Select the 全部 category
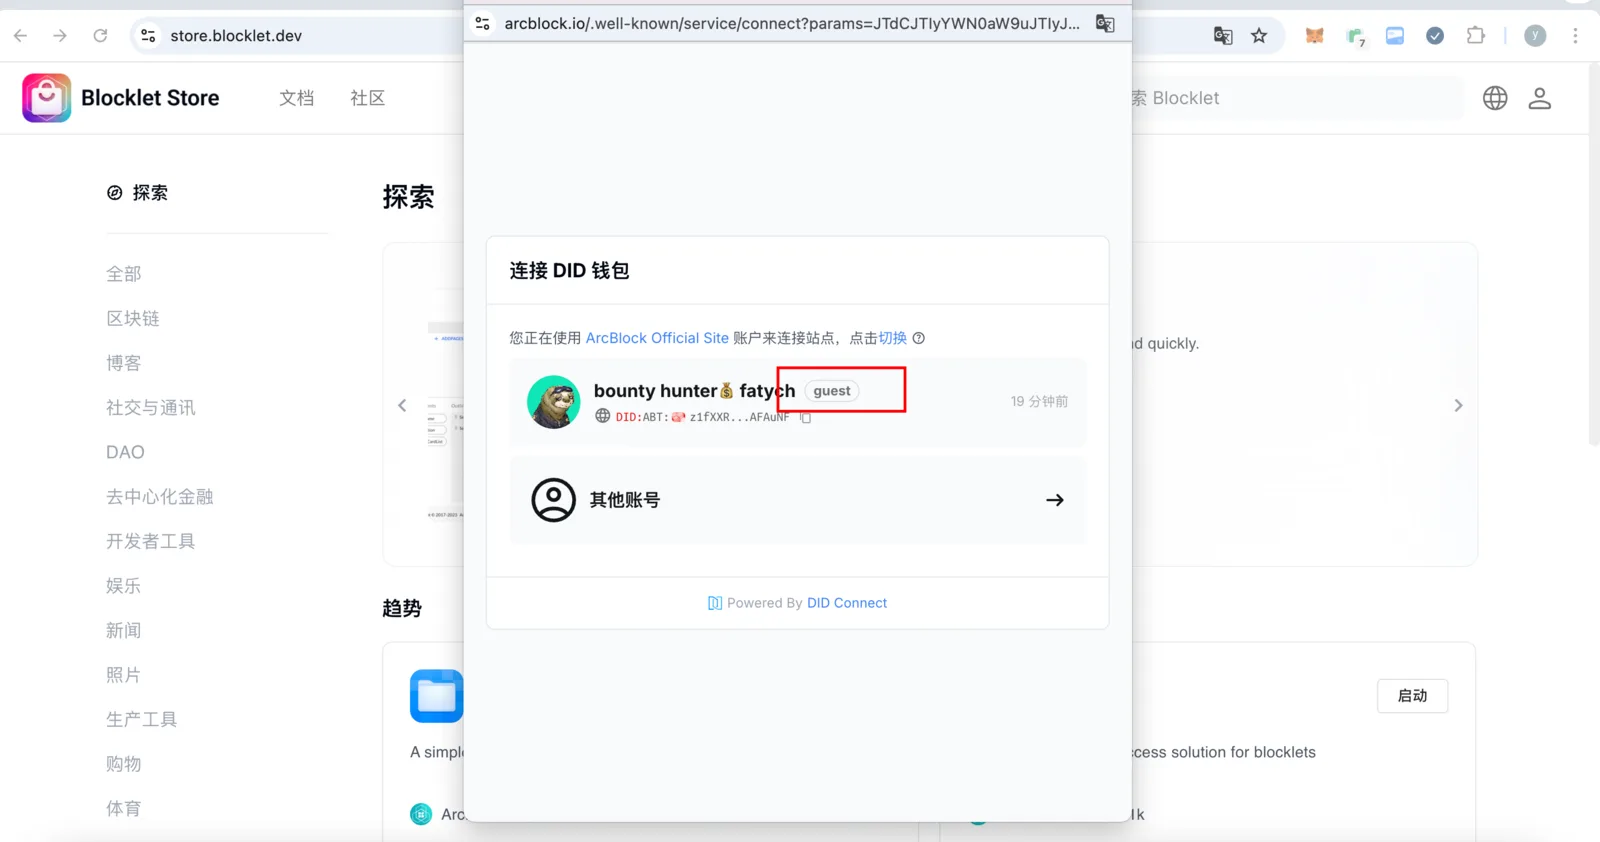Image resolution: width=1600 pixels, height=842 pixels. pyautogui.click(x=124, y=274)
